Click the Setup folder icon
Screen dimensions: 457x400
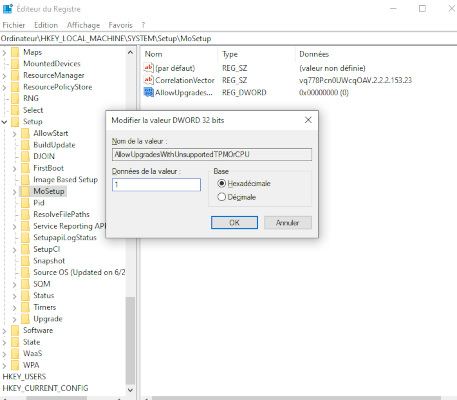click(15, 122)
